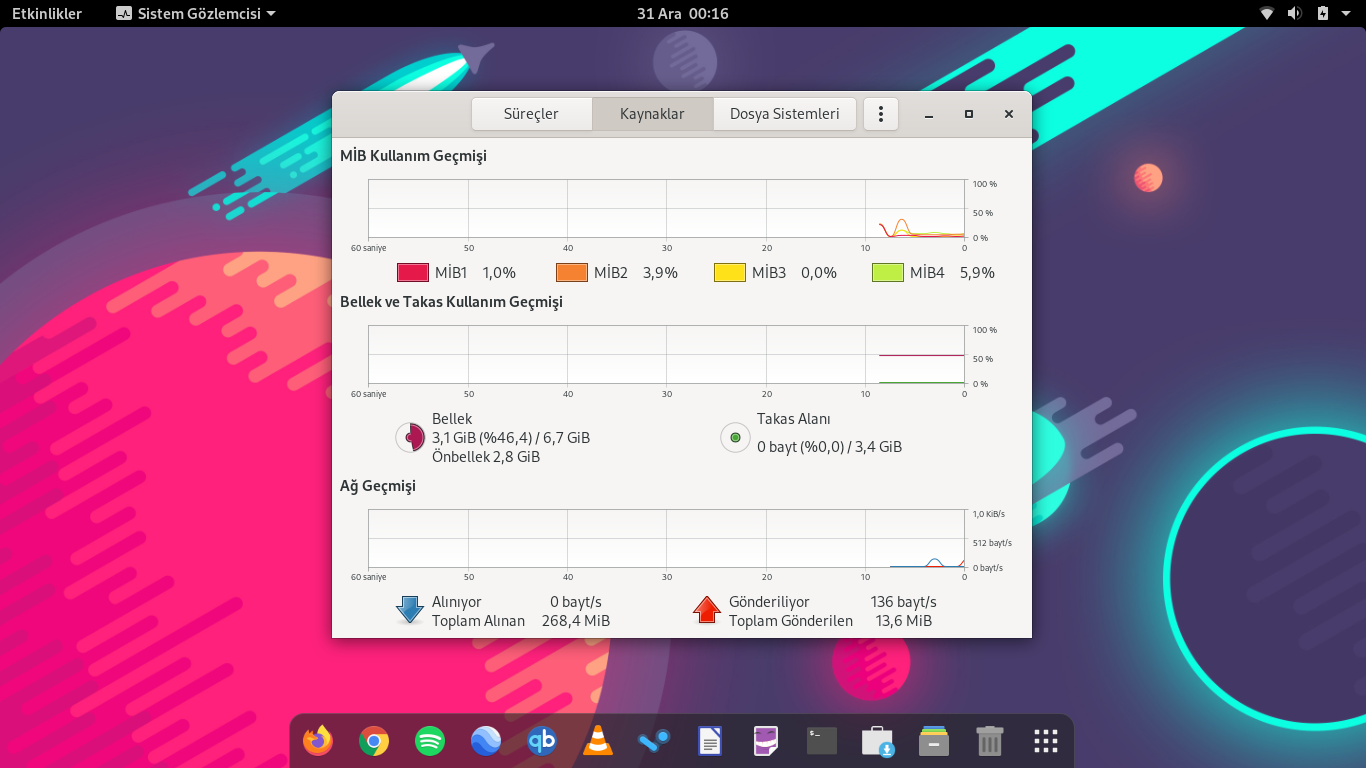This screenshot has width=1366, height=768.
Task: Open the Trash in the dock
Action: coord(990,741)
